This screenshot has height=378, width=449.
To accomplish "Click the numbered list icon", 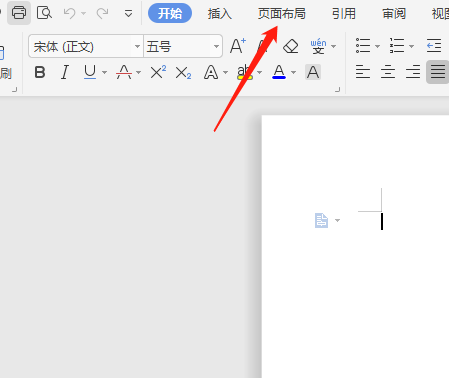I will tap(397, 46).
